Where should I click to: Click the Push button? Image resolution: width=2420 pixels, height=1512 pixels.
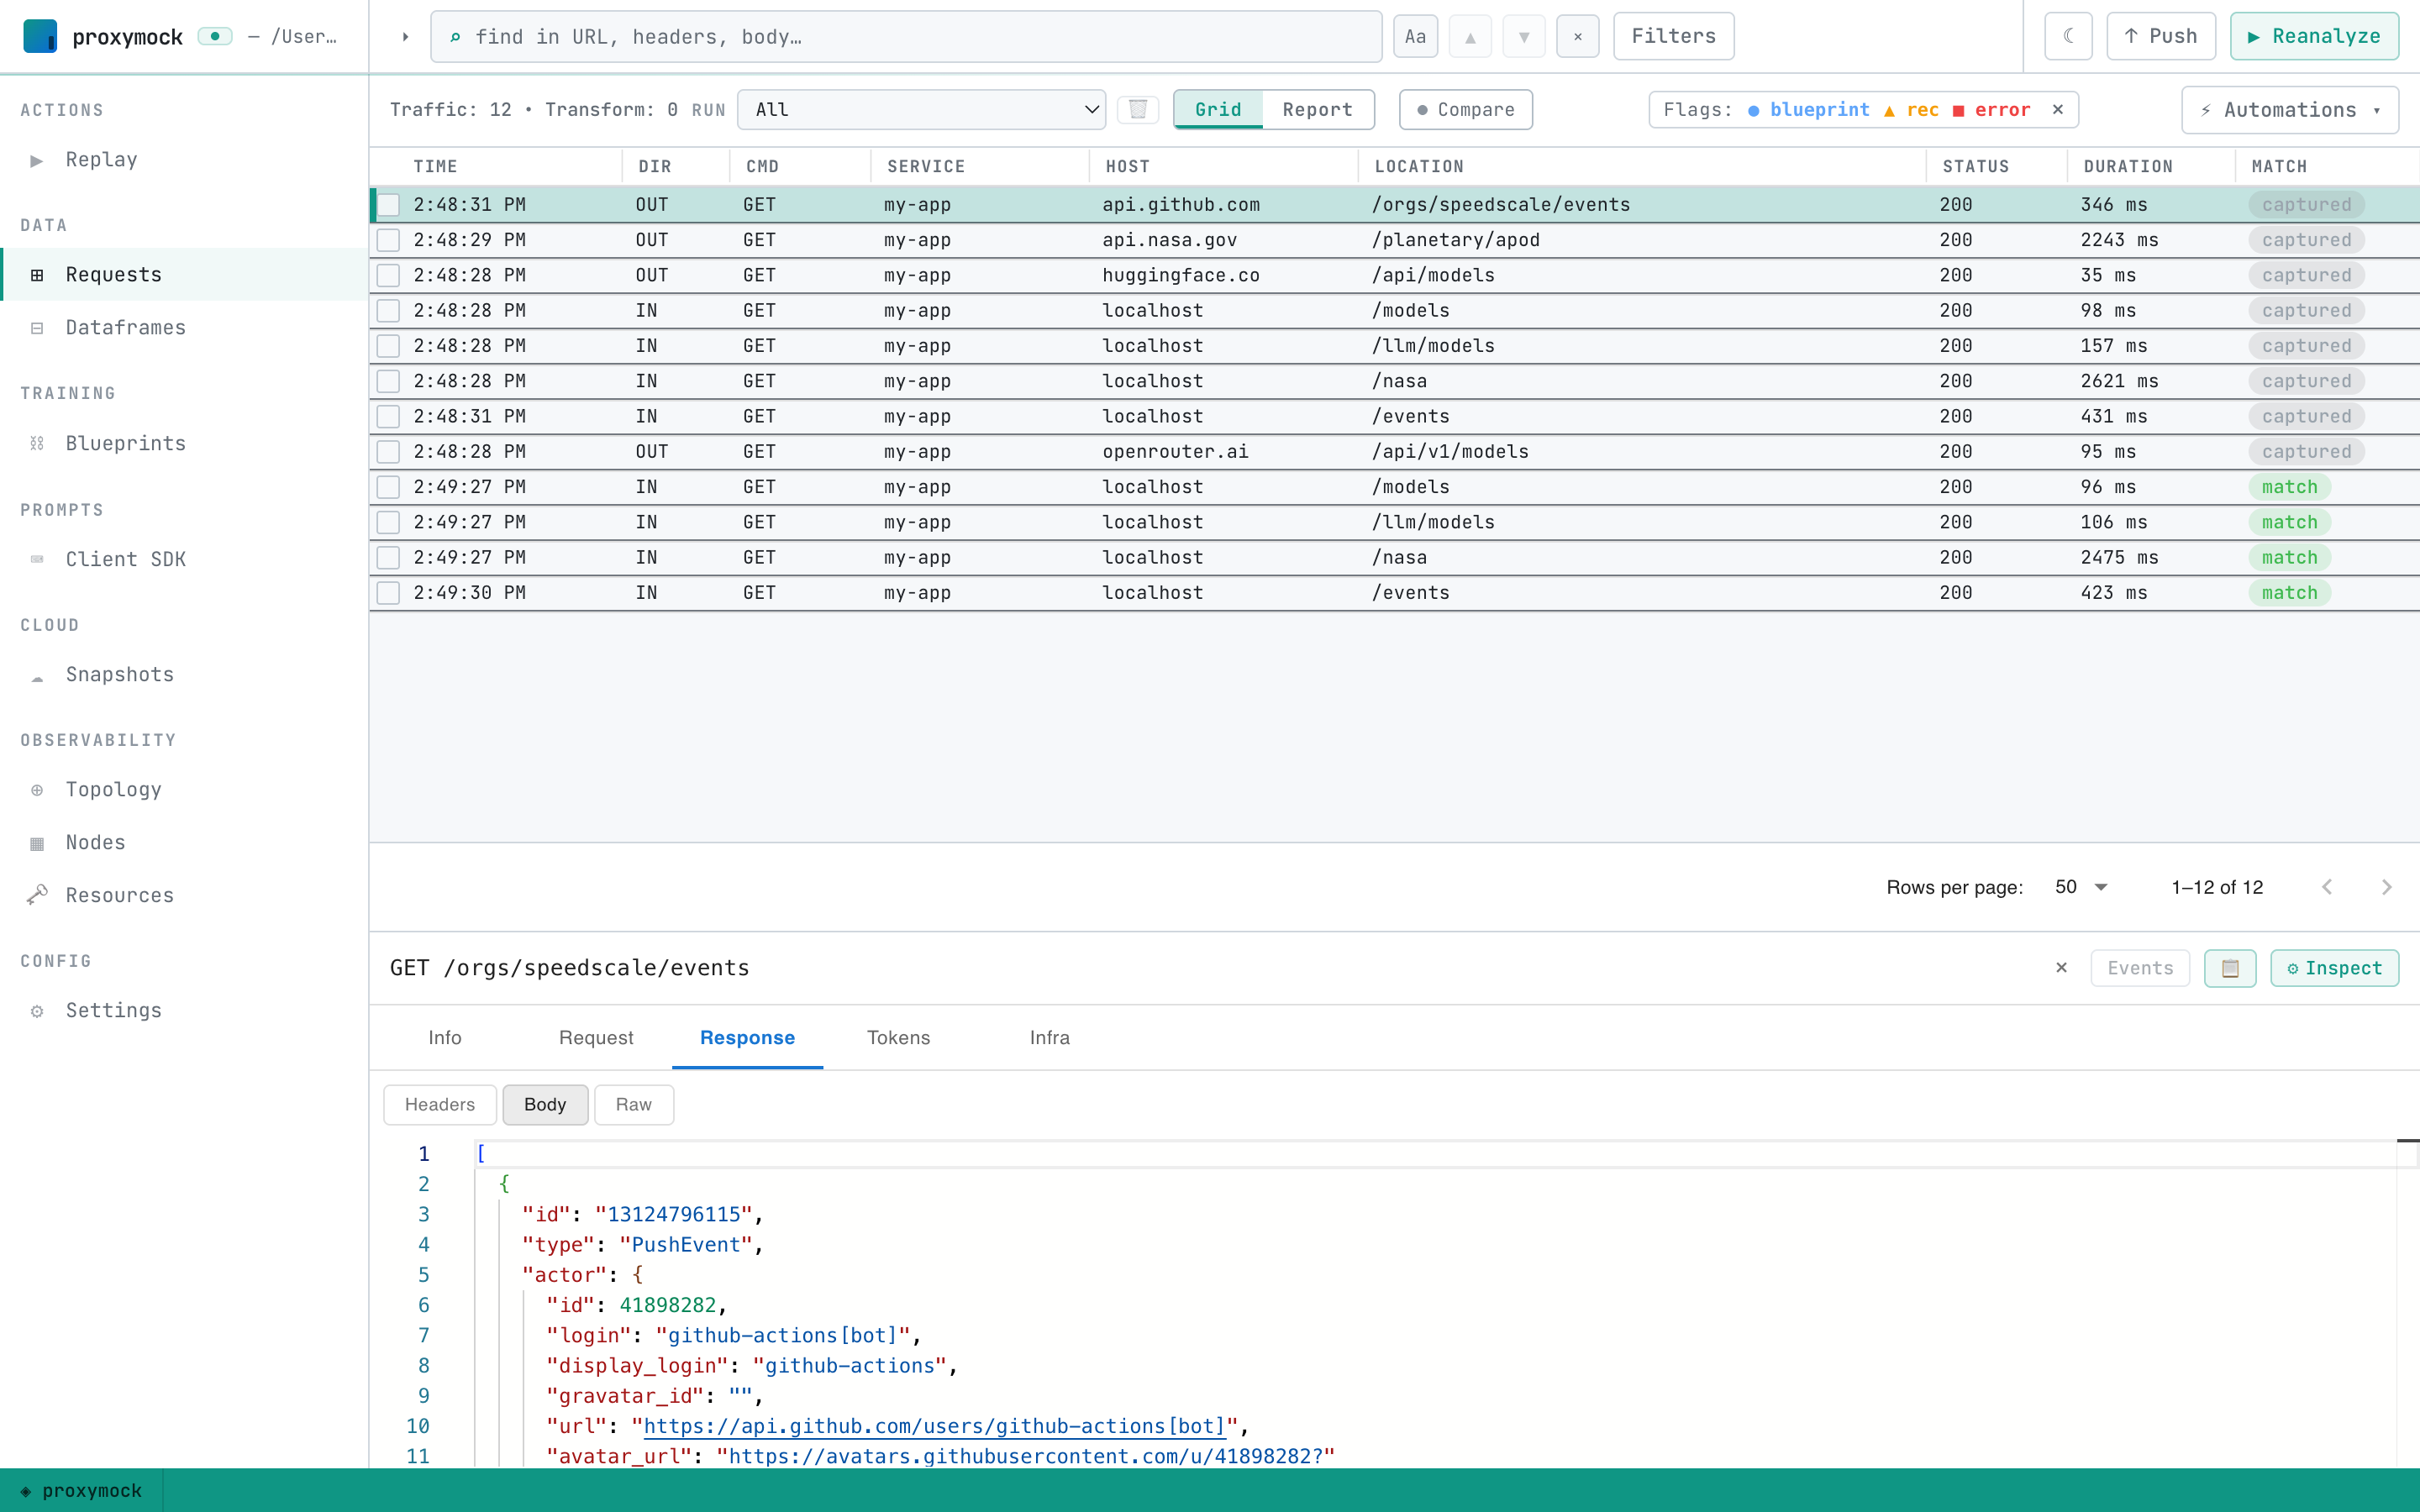[x=2161, y=36]
